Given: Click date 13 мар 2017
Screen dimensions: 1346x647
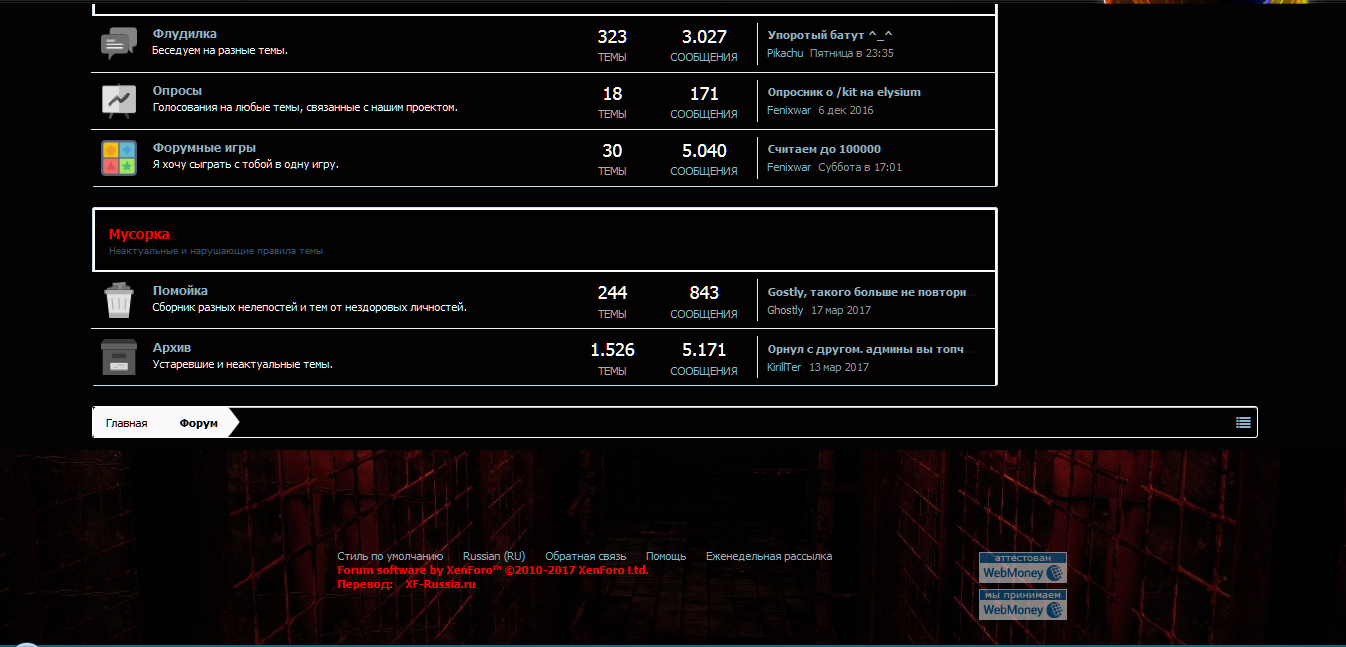Looking at the screenshot, I should [839, 367].
